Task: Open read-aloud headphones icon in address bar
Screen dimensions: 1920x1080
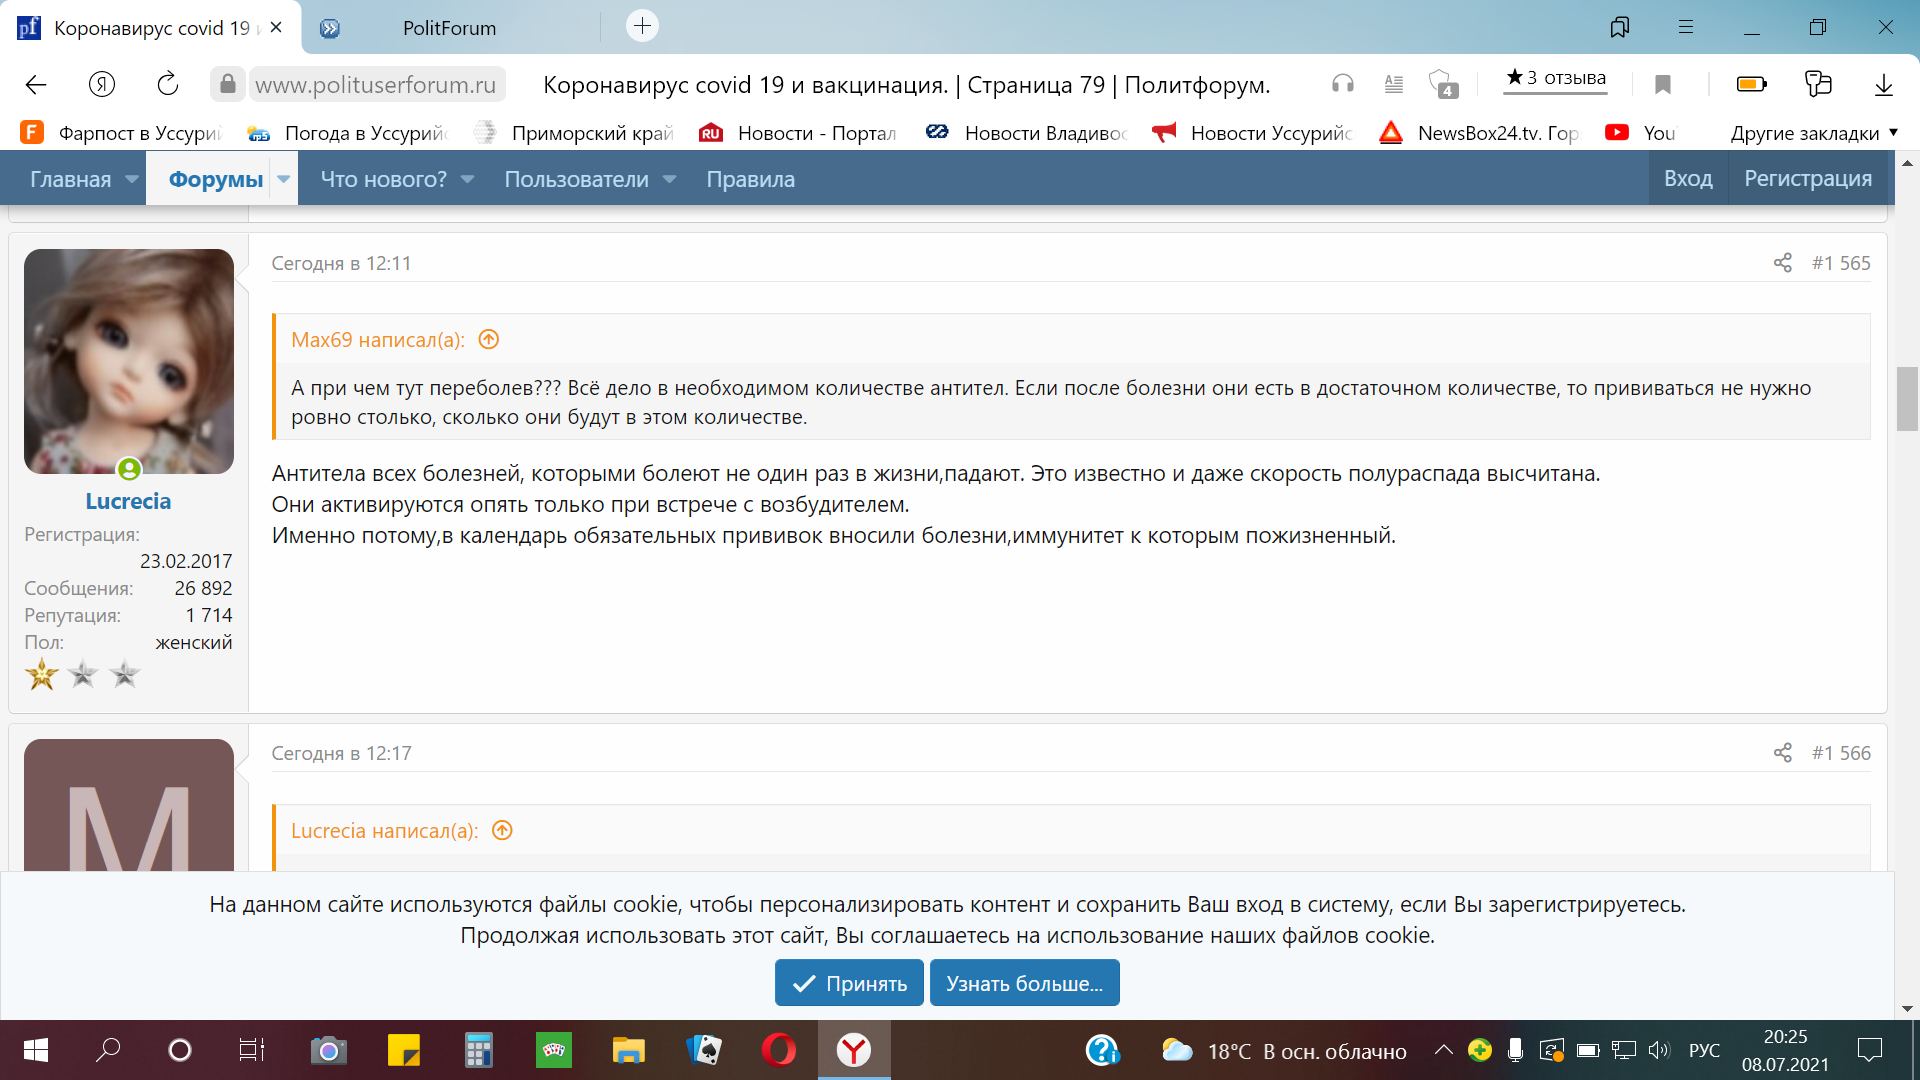Action: tap(1342, 84)
